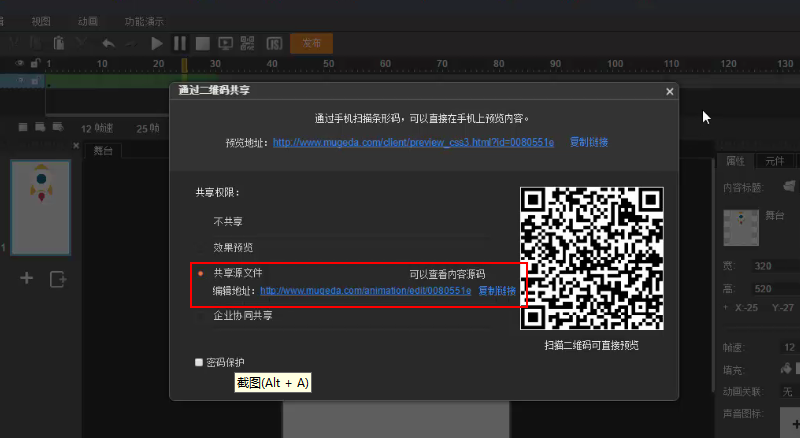The image size is (800, 438).
Task: Click the Y:-27 coordinate text
Action: pos(783,308)
